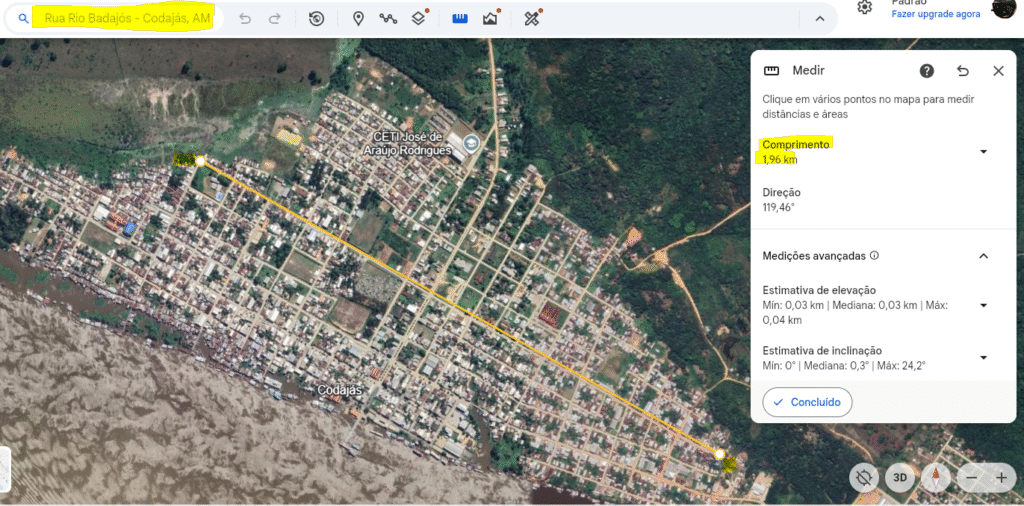
Task: Click the Concluído button
Action: coord(807,402)
